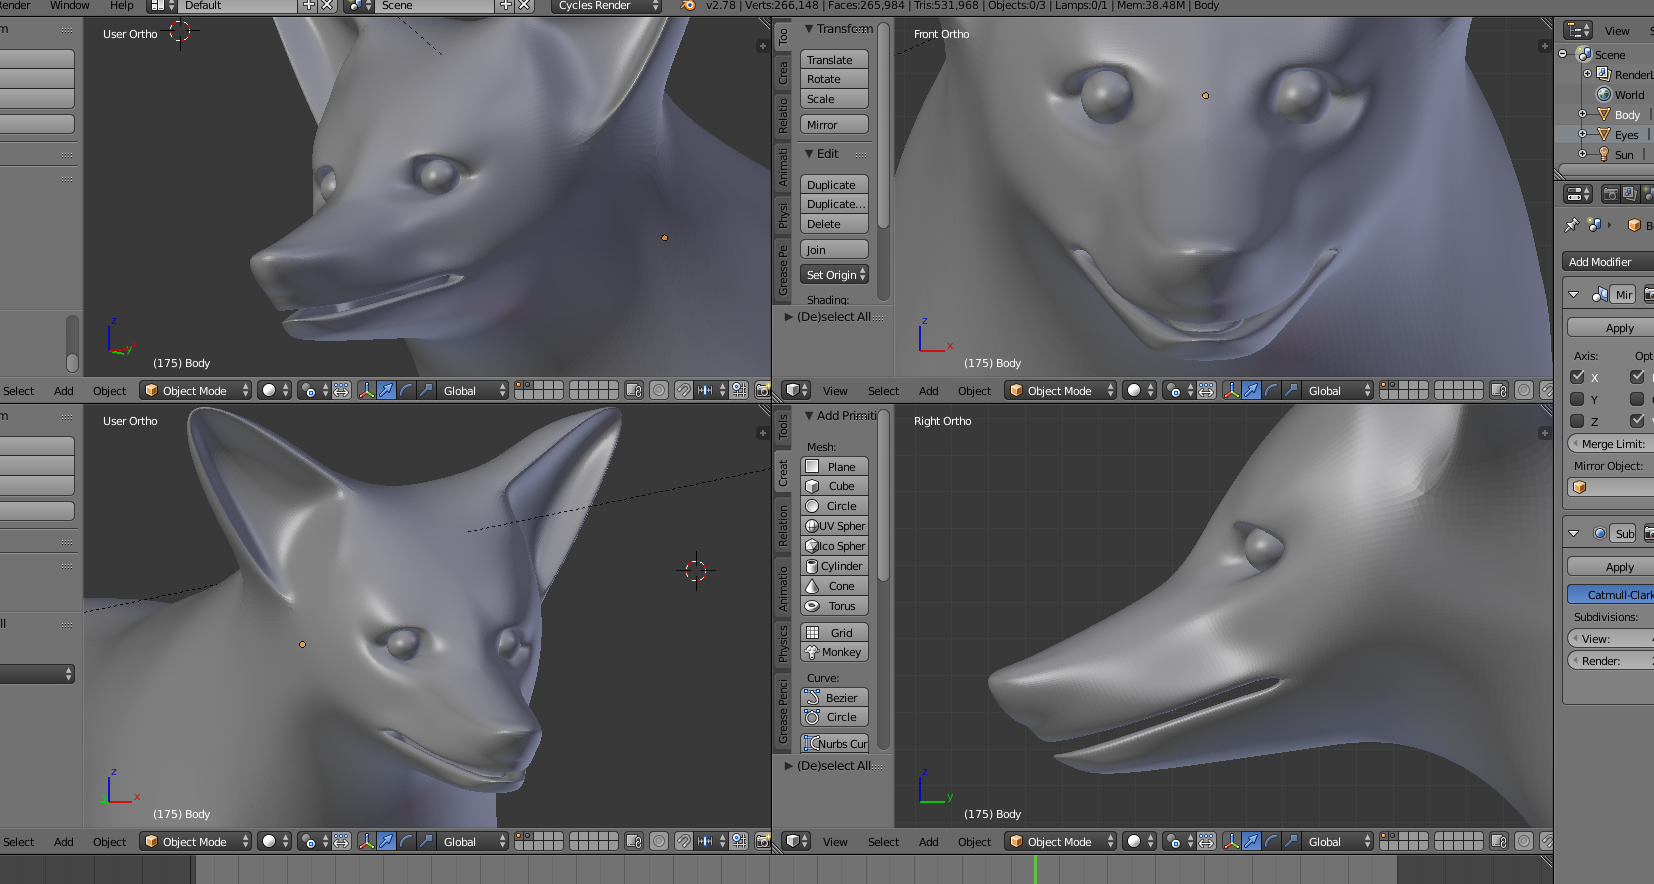1654x884 pixels.
Task: Click the pin icon in the properties panel
Action: (x=1571, y=225)
